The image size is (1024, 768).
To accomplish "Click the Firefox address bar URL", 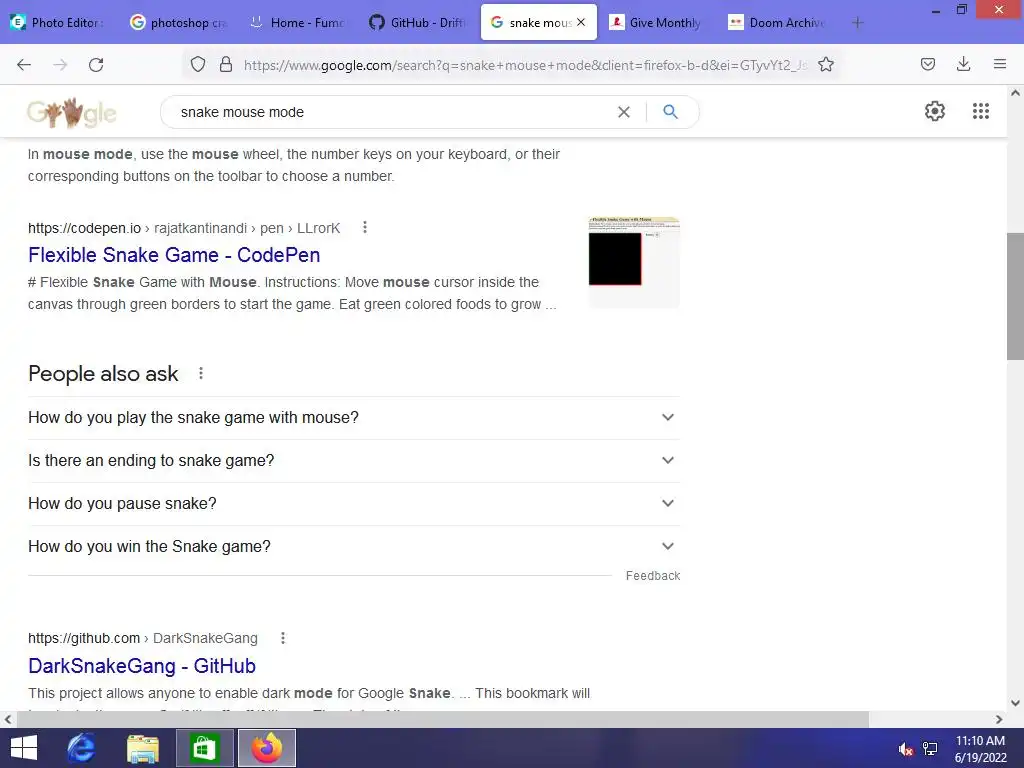I will [525, 65].
